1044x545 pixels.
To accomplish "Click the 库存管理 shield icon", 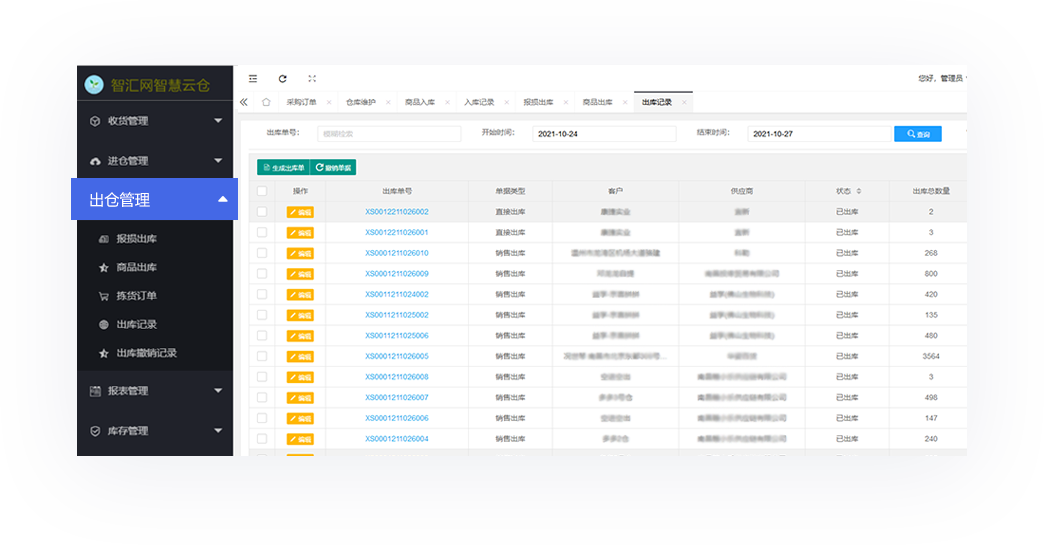I will pos(95,431).
